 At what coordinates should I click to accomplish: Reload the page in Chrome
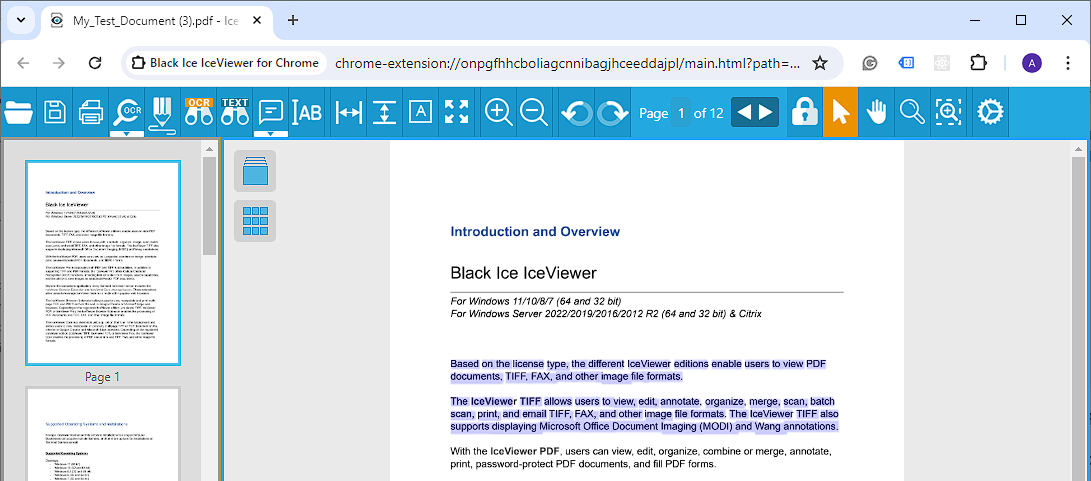[95, 63]
